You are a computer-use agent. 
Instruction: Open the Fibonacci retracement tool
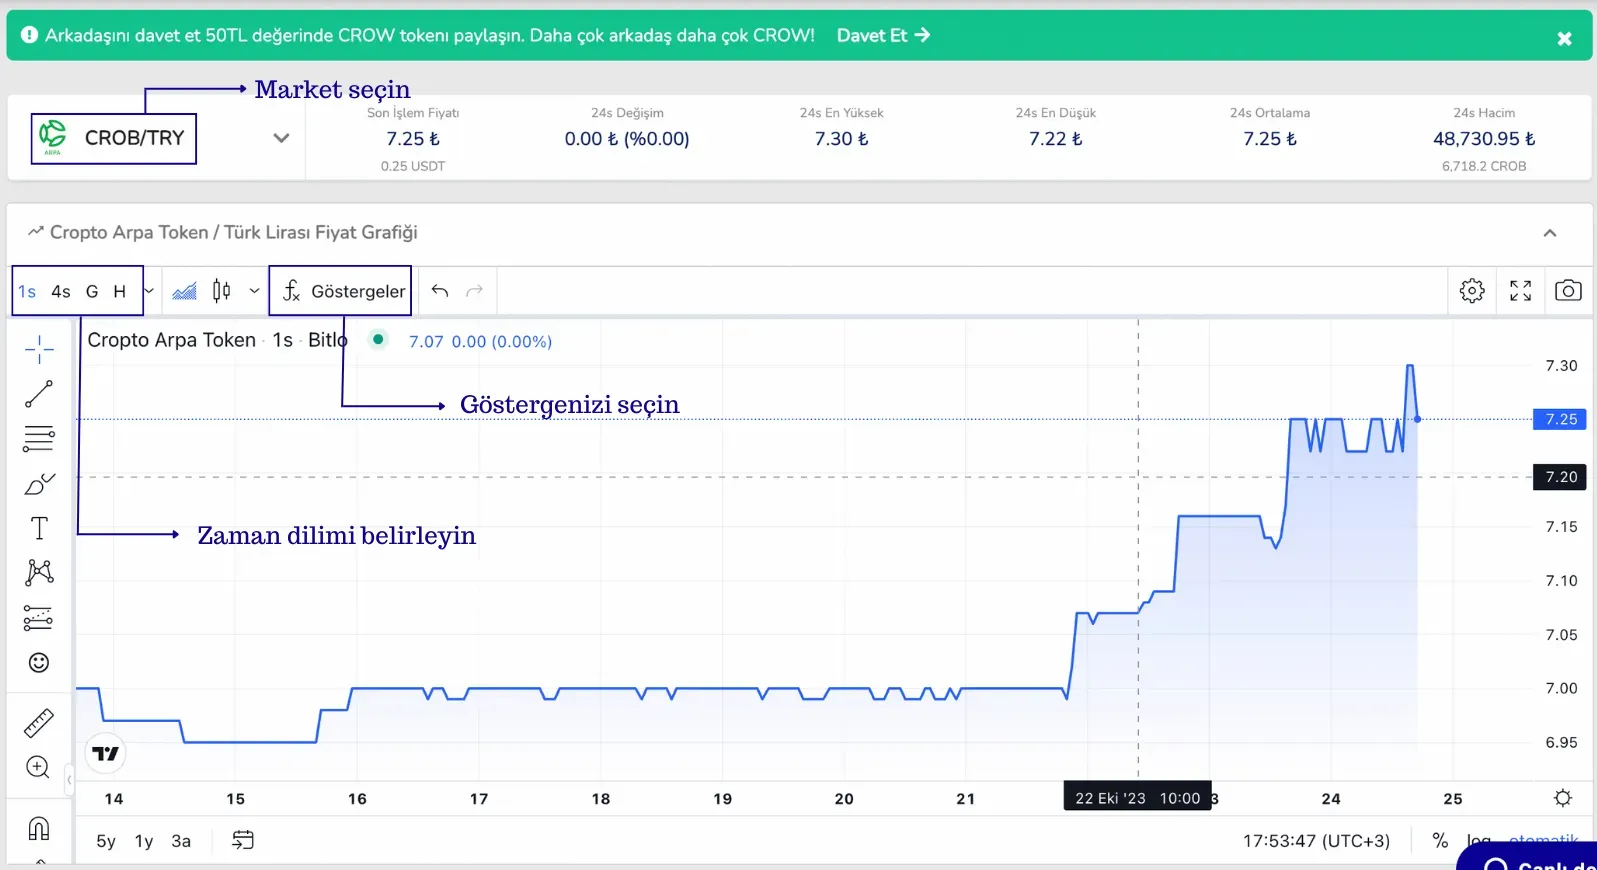[x=39, y=438]
